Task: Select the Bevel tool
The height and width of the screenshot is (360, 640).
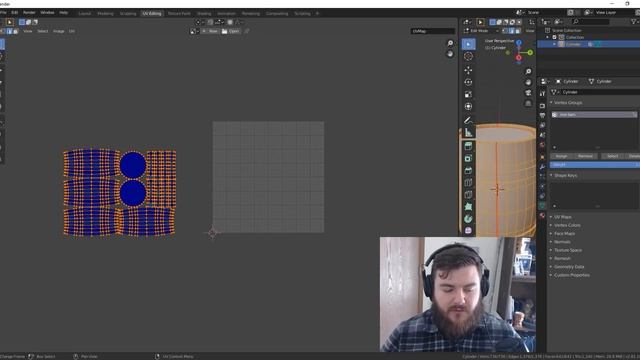Action: pyautogui.click(x=468, y=170)
